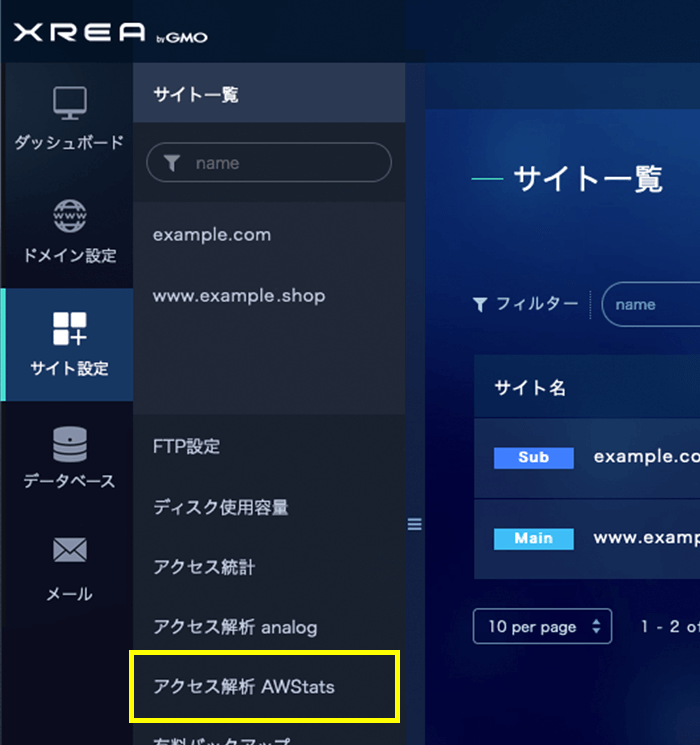Collapse the sidebar using the hamburger handle

(x=415, y=525)
